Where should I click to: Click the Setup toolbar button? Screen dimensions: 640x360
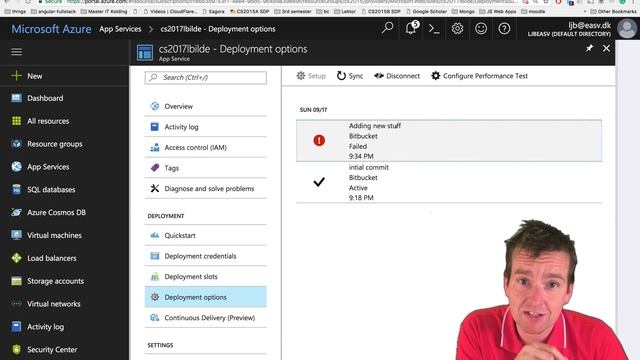pos(311,76)
